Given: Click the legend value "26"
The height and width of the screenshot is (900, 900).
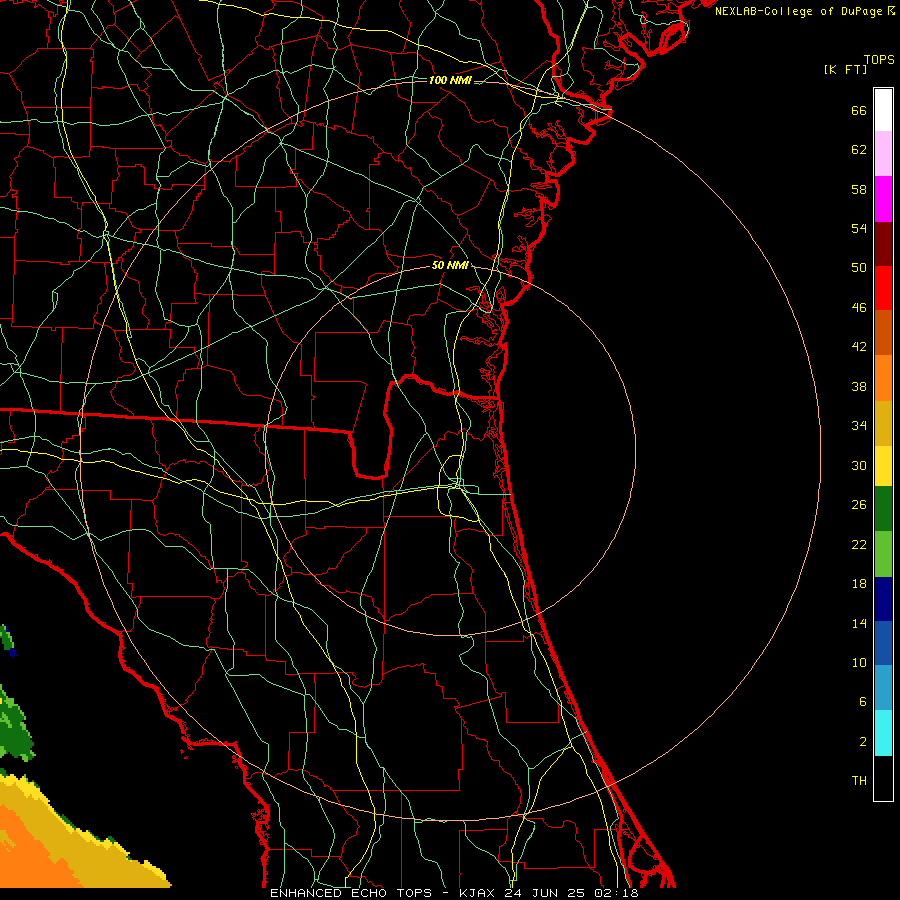Looking at the screenshot, I should 859,505.
